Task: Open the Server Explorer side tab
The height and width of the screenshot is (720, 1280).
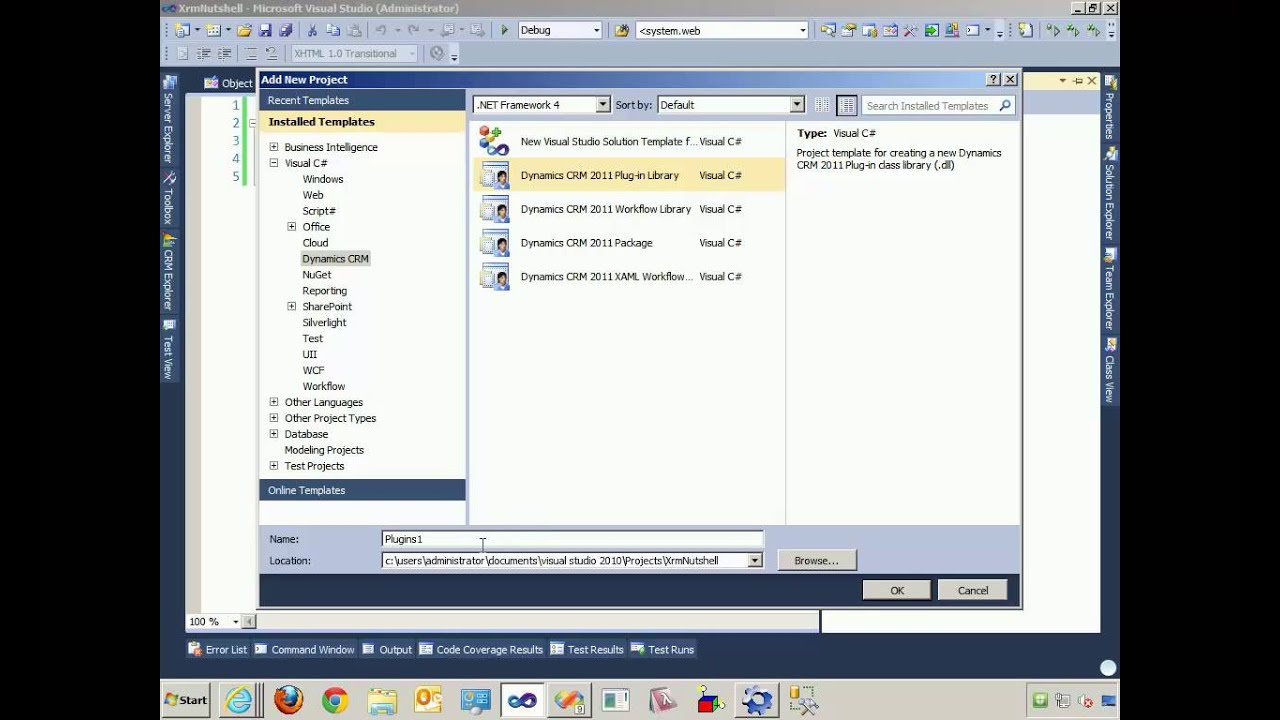Action: (x=169, y=120)
